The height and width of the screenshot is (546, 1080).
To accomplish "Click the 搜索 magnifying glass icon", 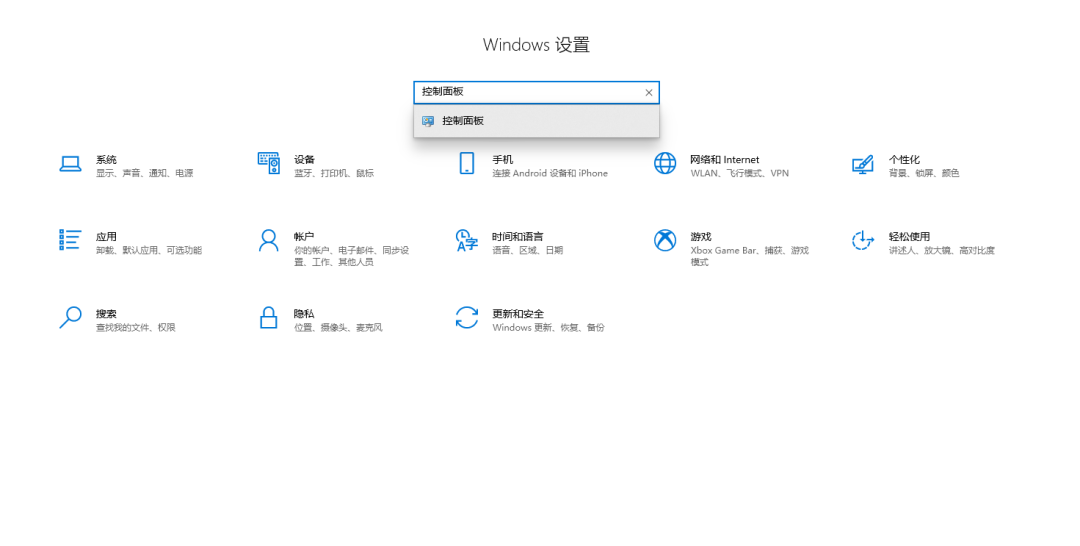I will [70, 318].
